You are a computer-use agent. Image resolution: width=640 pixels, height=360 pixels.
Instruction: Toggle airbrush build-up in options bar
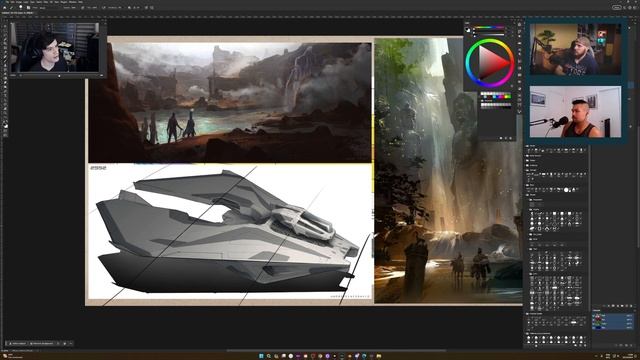pos(103,7)
